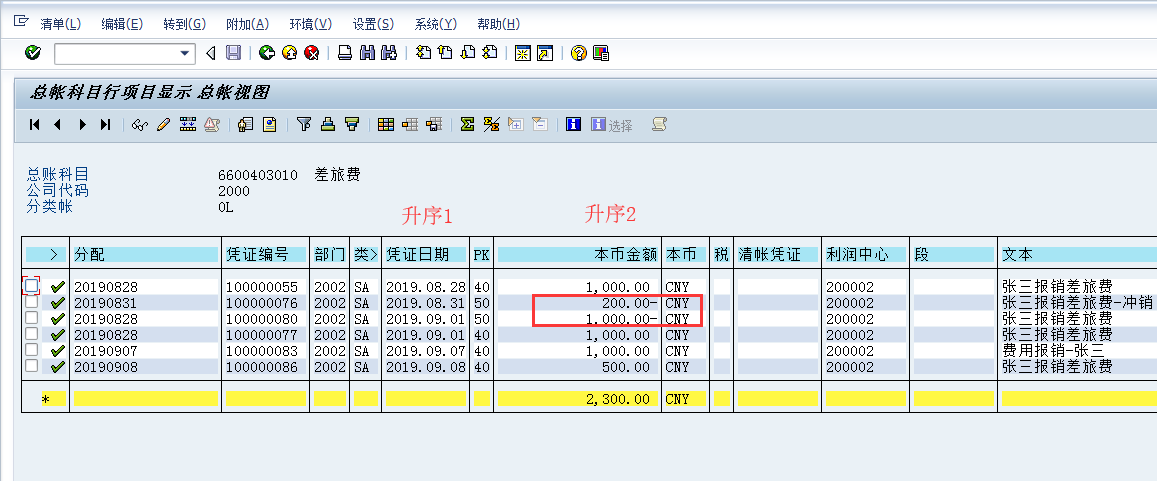Check the row for document 100000083
Screen dimensions: 1157x481
(32, 350)
